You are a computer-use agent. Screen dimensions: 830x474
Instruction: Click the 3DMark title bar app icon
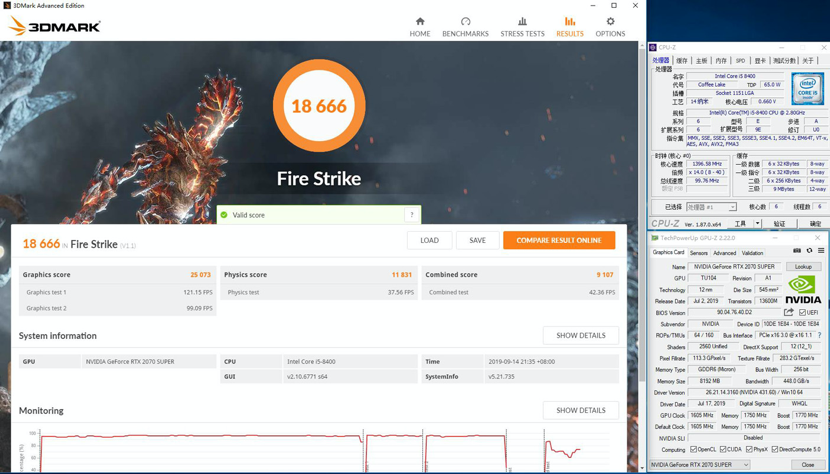point(5,5)
